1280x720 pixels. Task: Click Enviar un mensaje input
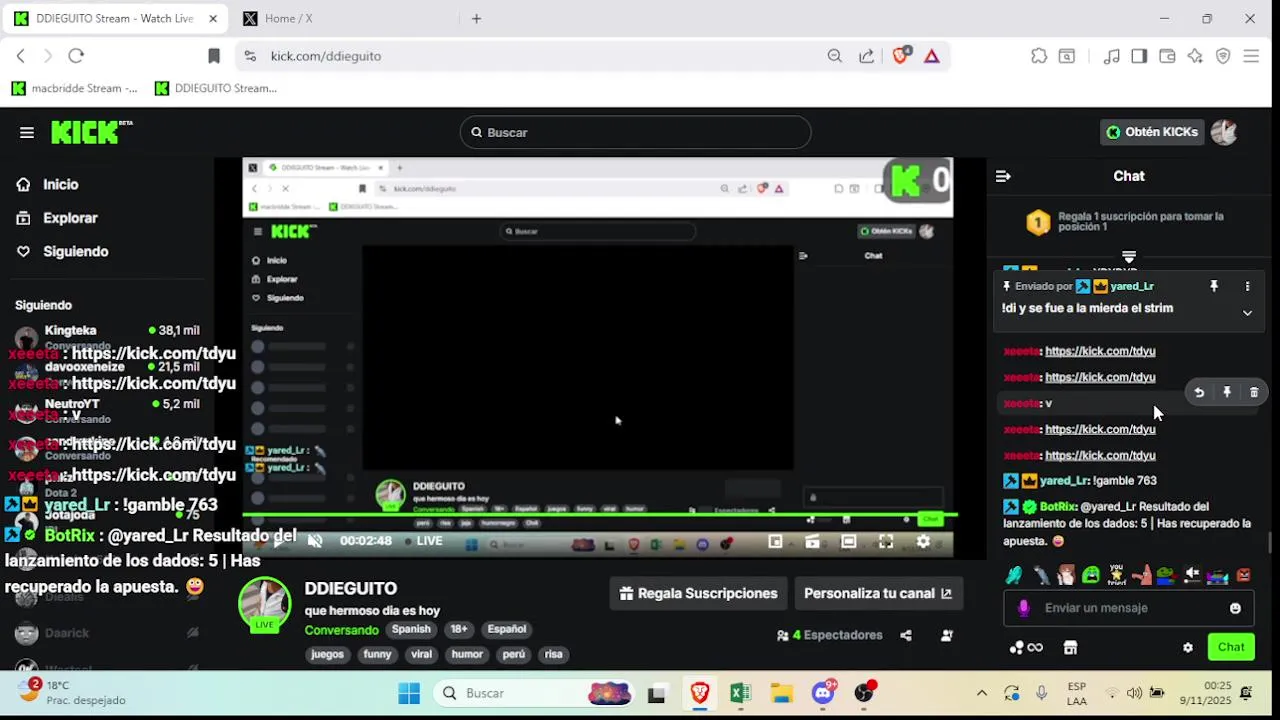[x=1130, y=608]
